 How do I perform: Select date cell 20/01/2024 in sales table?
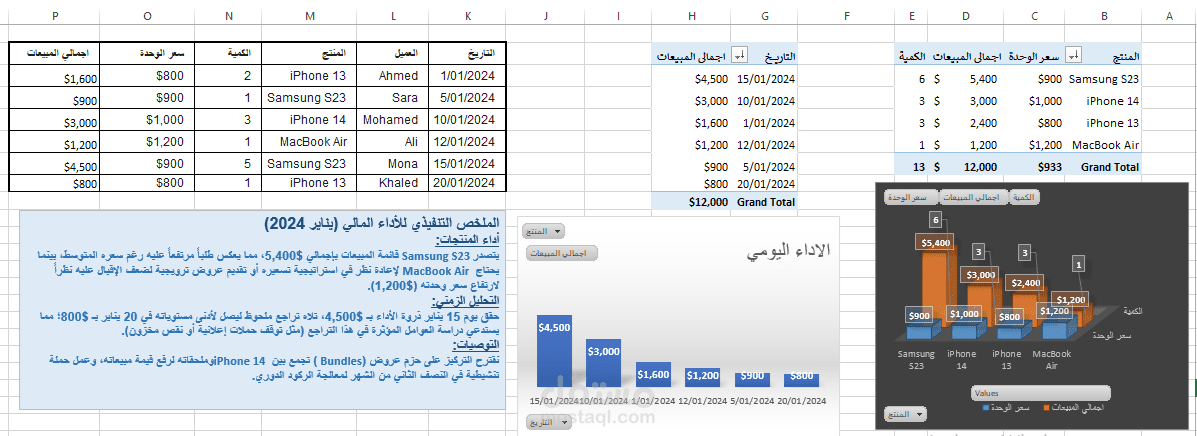[x=467, y=182]
